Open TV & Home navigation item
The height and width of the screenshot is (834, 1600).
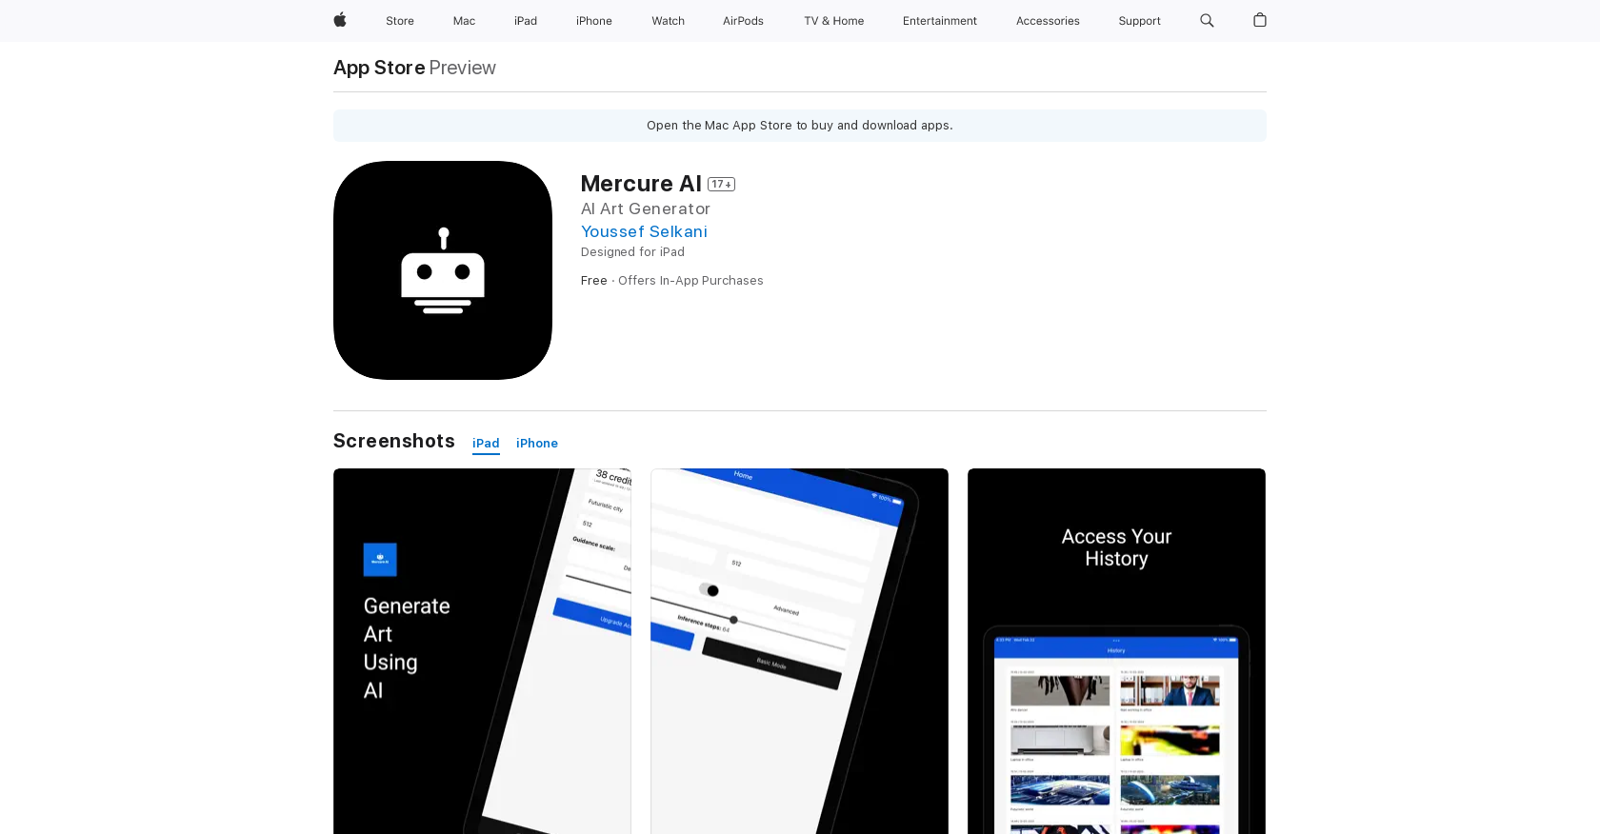click(x=834, y=21)
